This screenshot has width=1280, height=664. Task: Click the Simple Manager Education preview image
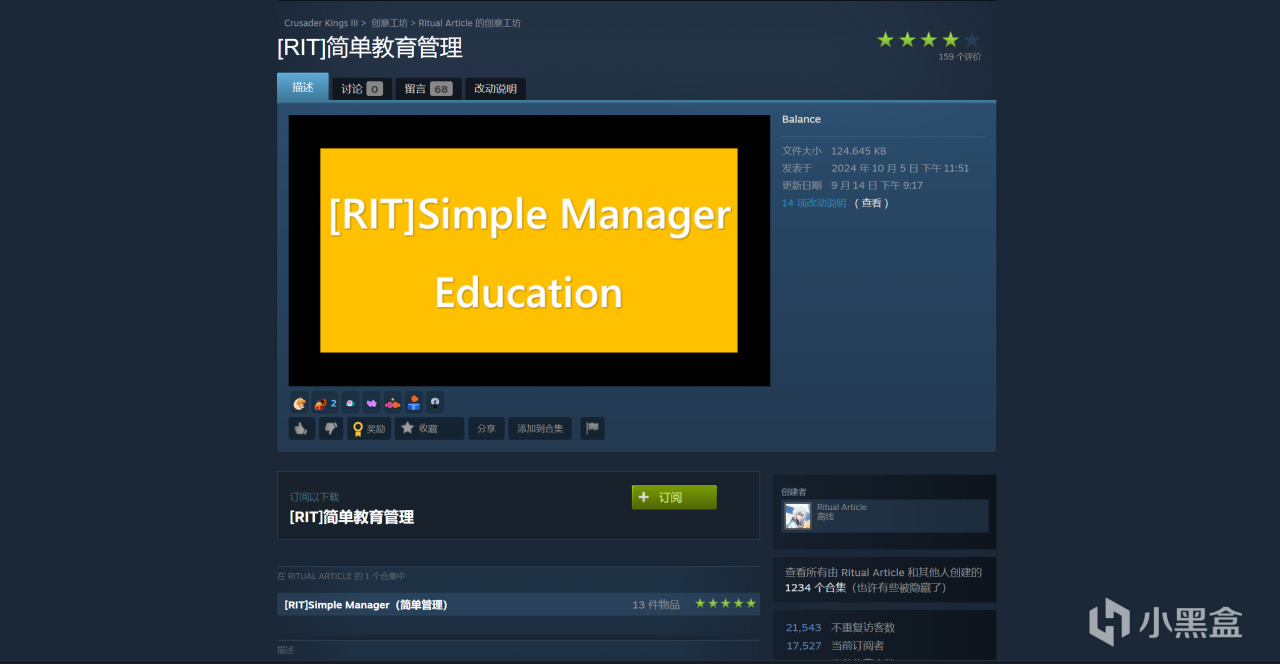click(529, 250)
